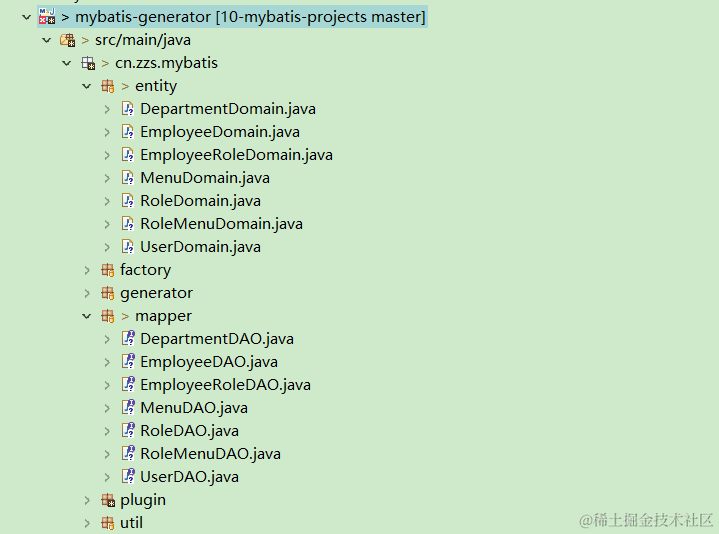The image size is (719, 534).
Task: Select UserDomain.java file name
Action: coord(200,247)
